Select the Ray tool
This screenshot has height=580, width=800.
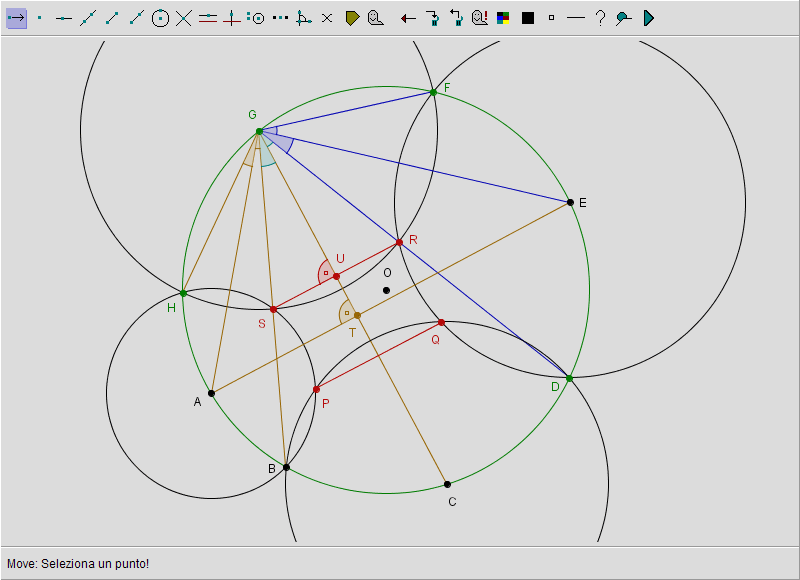136,18
